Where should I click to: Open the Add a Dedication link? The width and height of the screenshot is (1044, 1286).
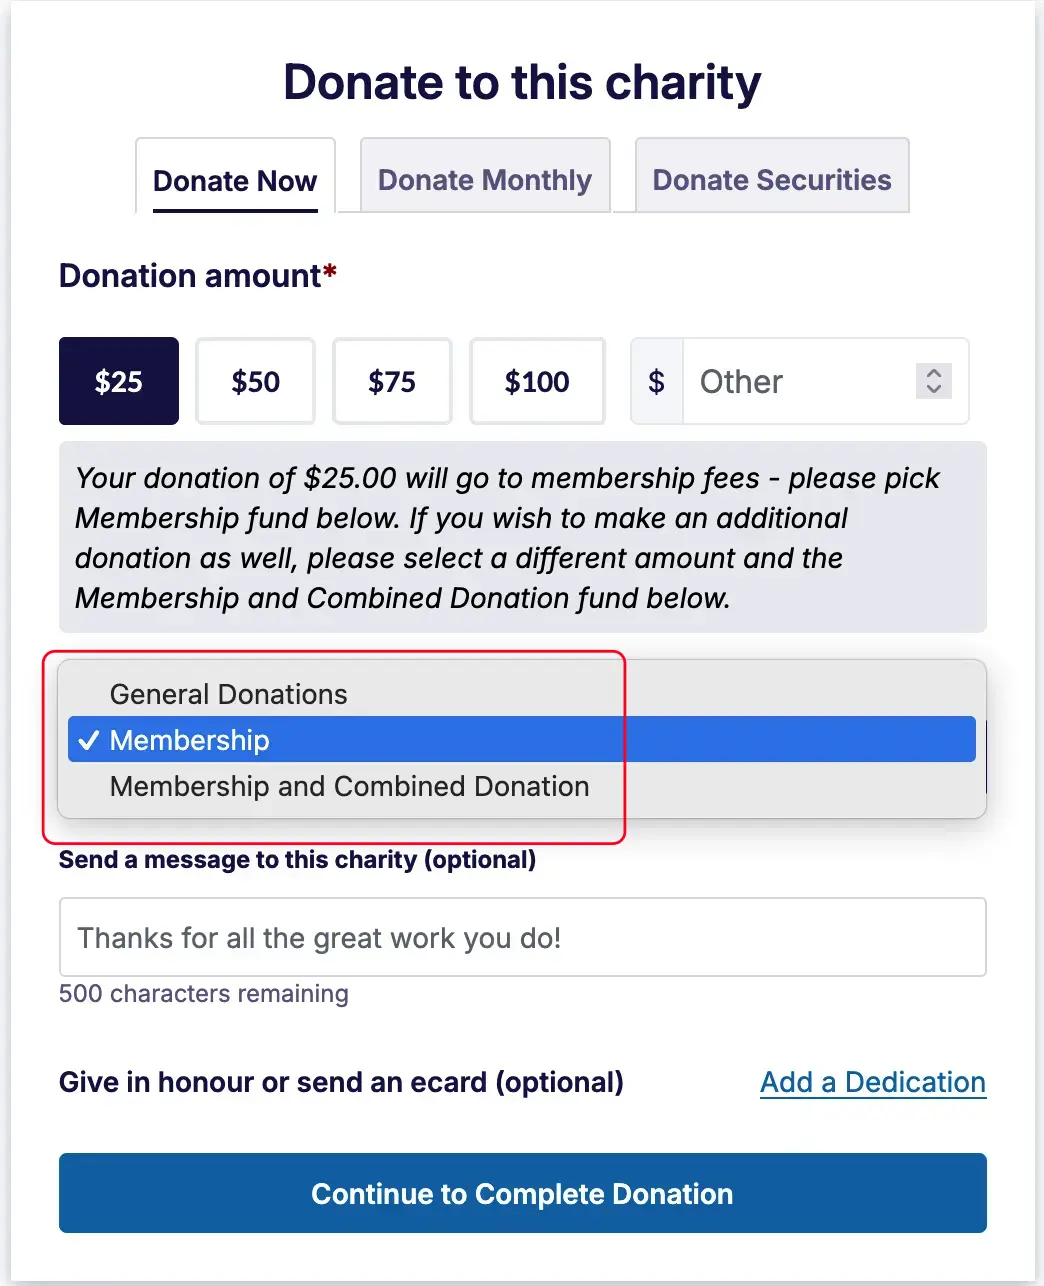(x=873, y=1082)
